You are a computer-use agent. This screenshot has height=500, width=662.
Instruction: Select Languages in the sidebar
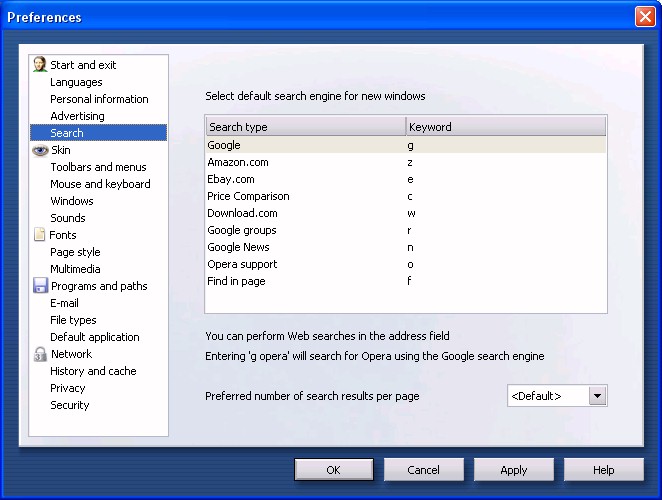pos(76,82)
